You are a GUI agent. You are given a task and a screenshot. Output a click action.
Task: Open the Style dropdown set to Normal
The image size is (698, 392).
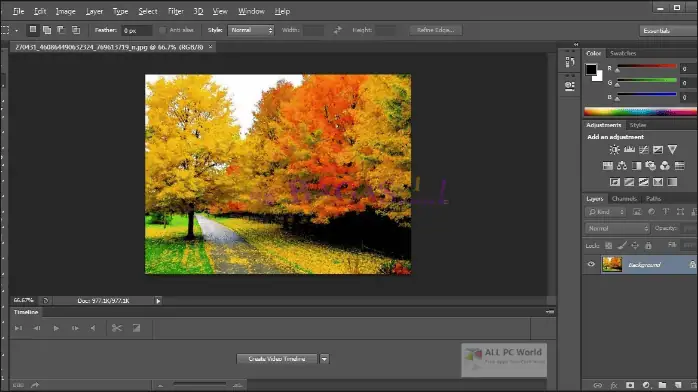click(x=251, y=30)
